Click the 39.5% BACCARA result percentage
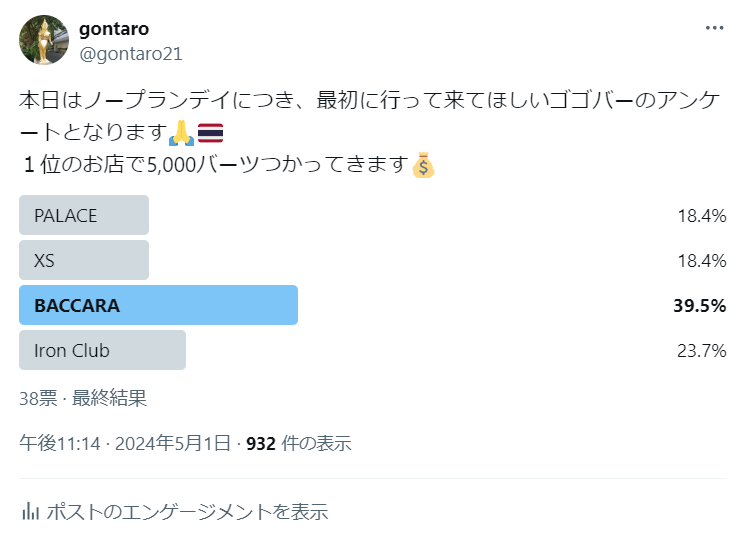This screenshot has height=535, width=745. point(699,305)
